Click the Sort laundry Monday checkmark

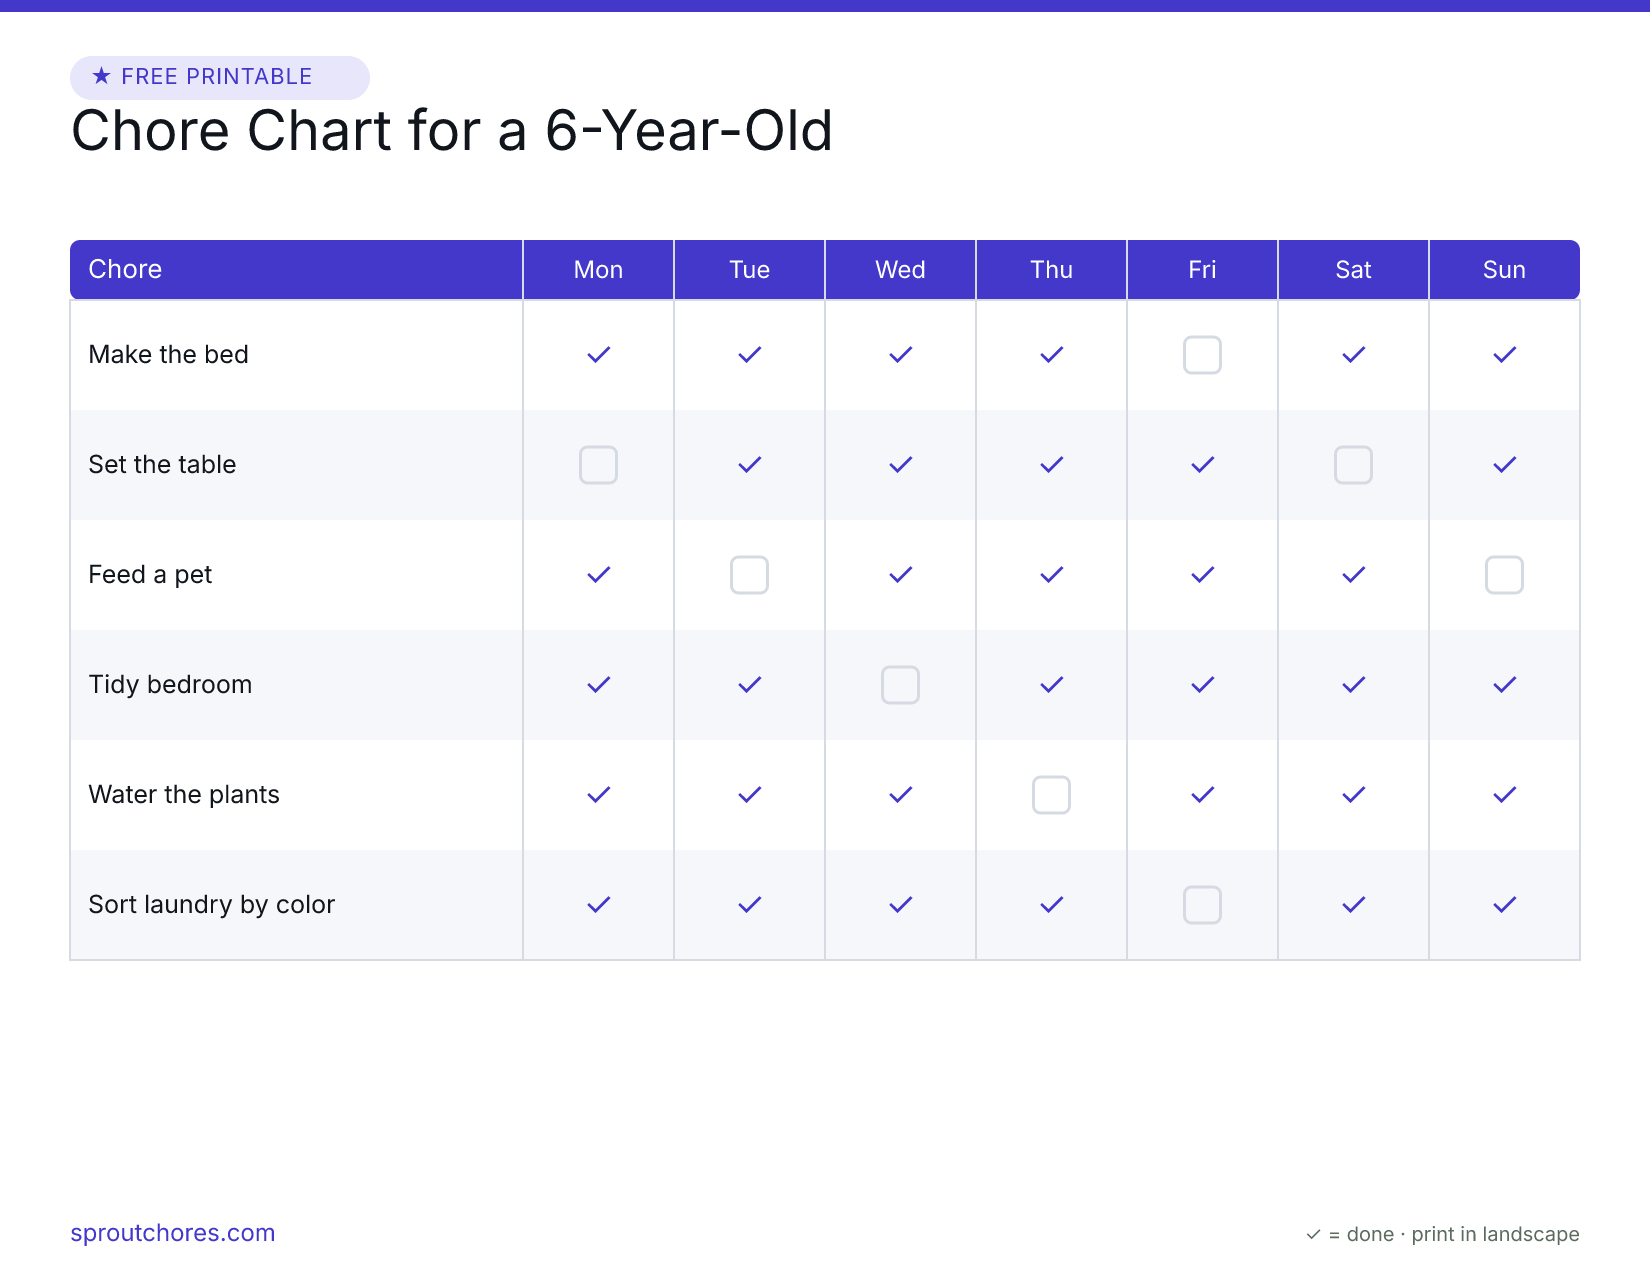click(598, 905)
